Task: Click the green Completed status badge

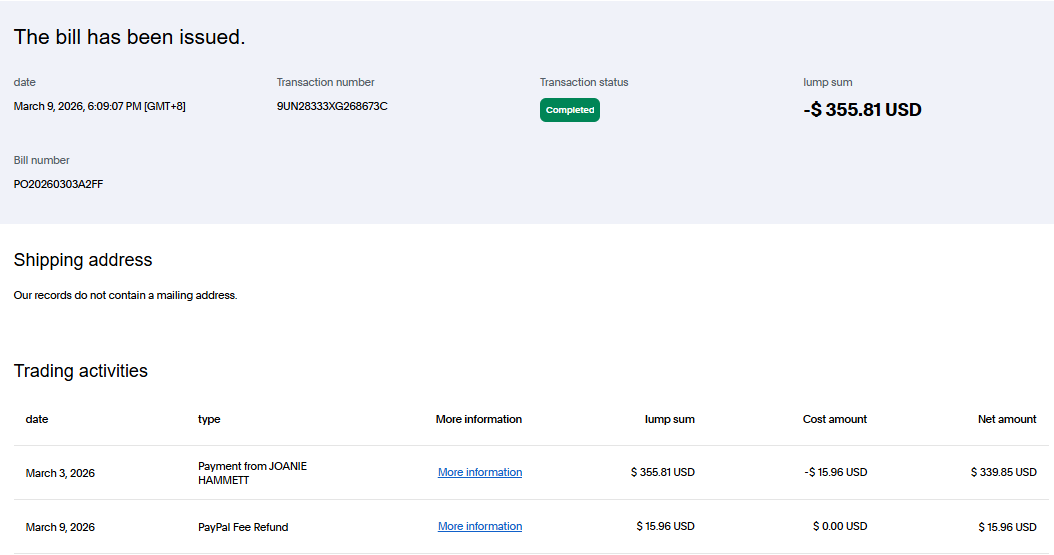Action: [570, 110]
